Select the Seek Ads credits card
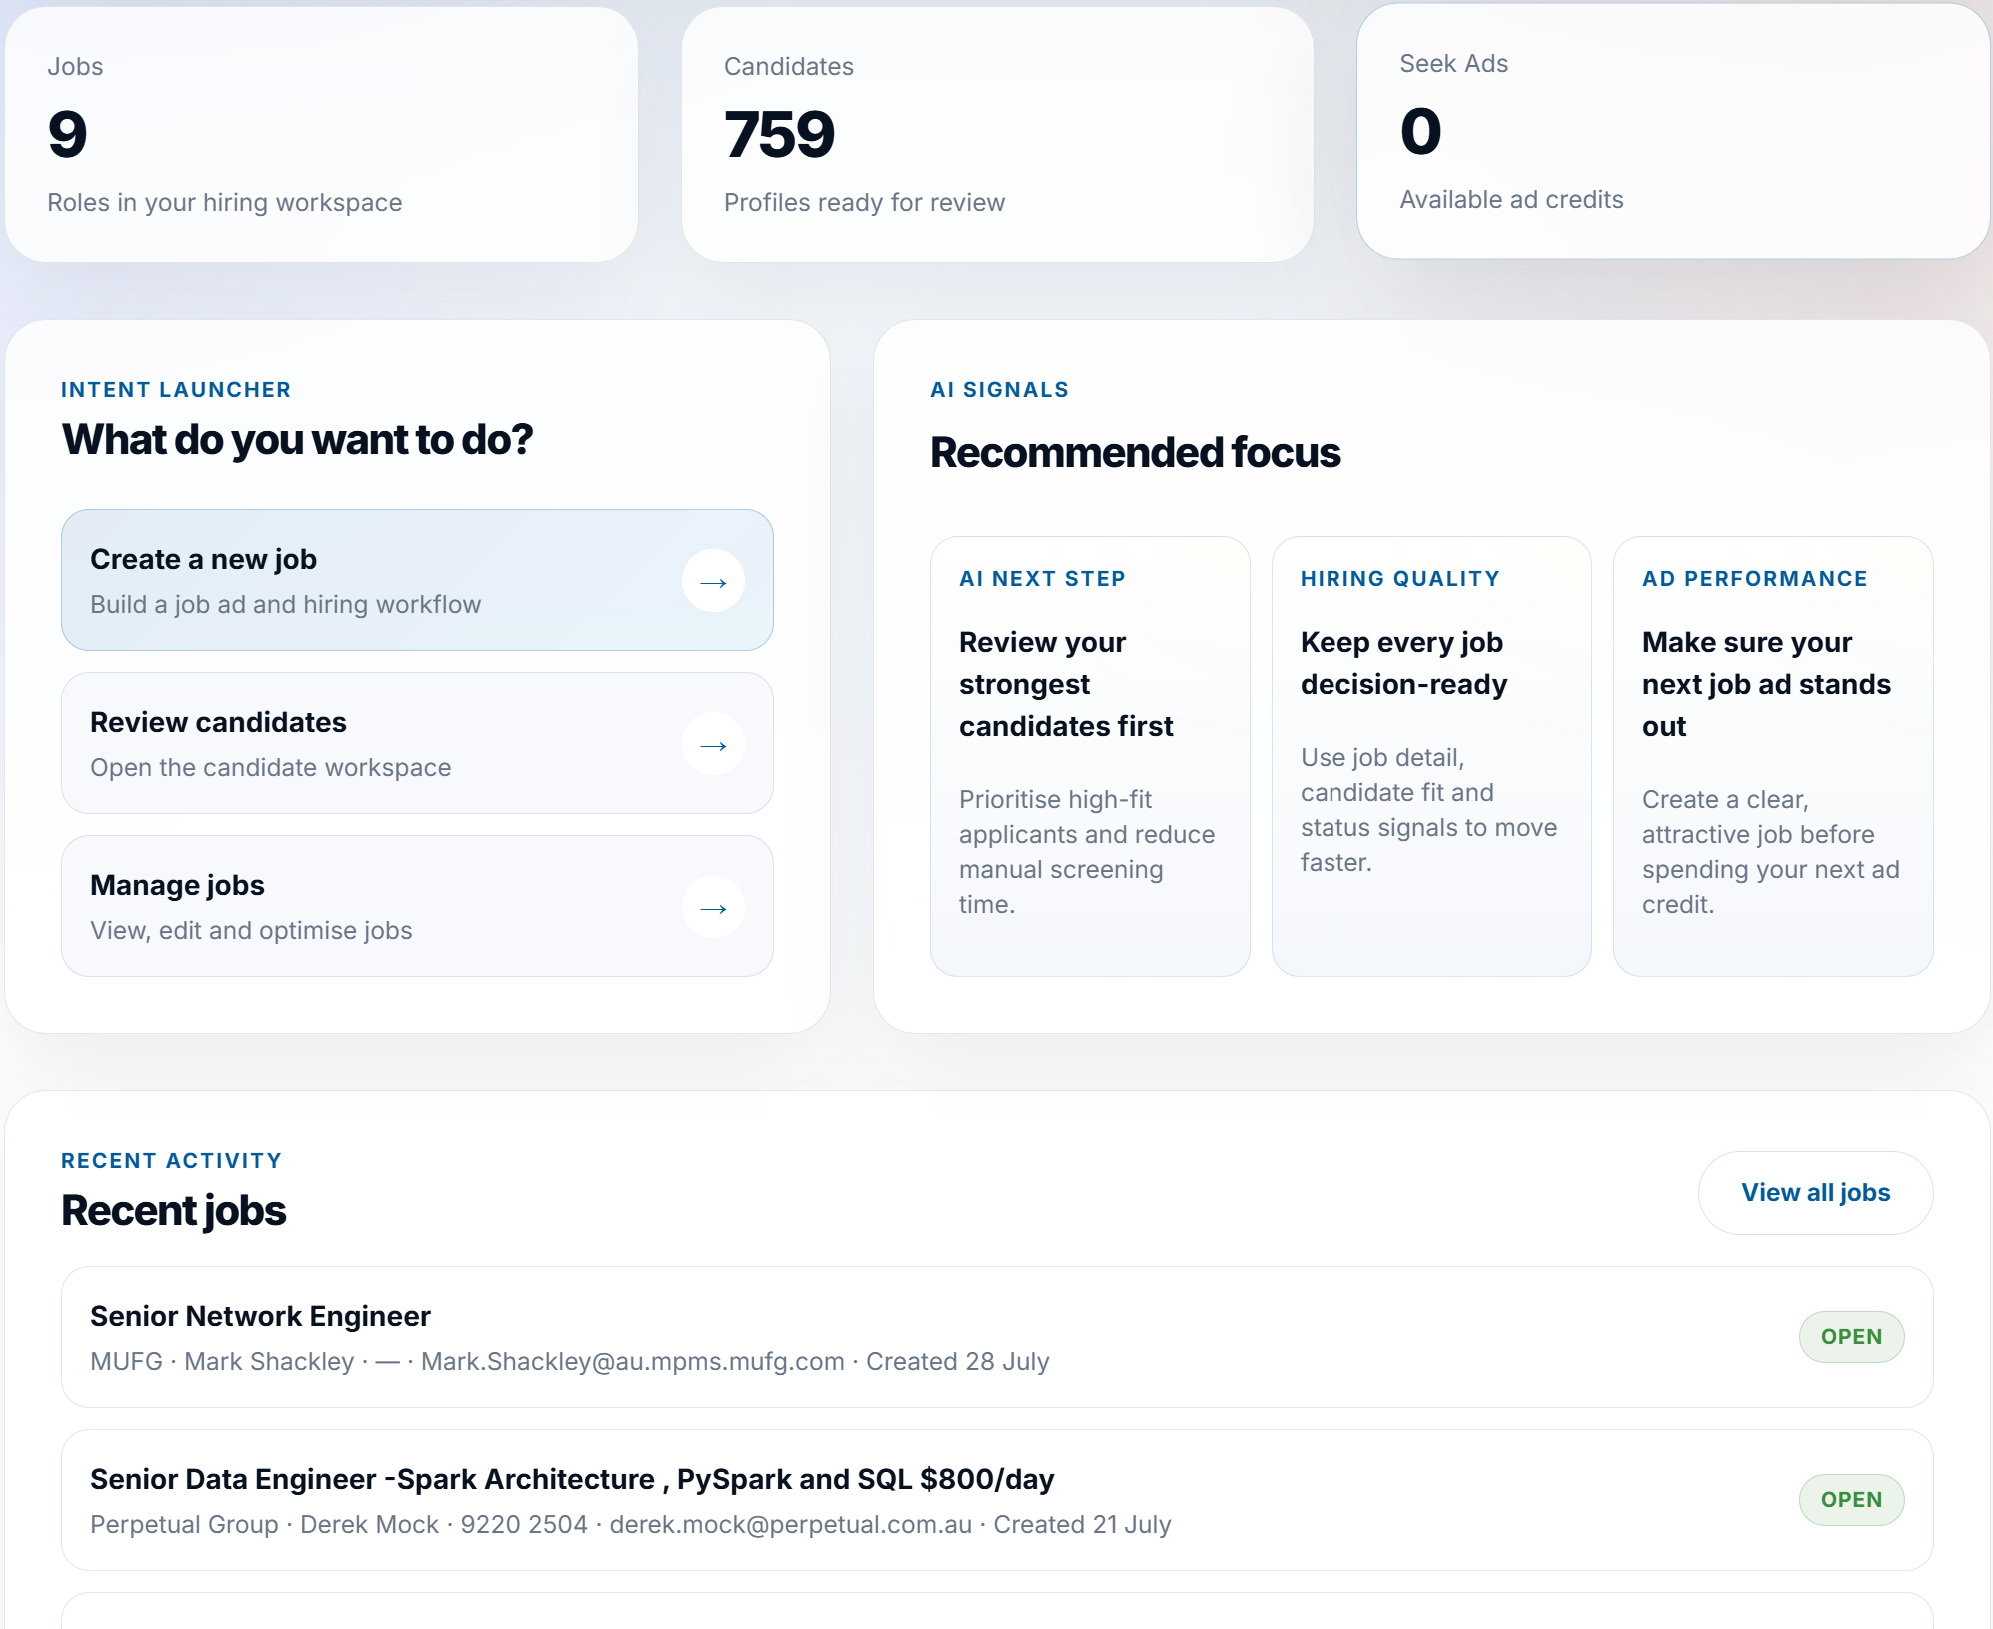Screen dimensions: 1993x1629 [x=1673, y=132]
